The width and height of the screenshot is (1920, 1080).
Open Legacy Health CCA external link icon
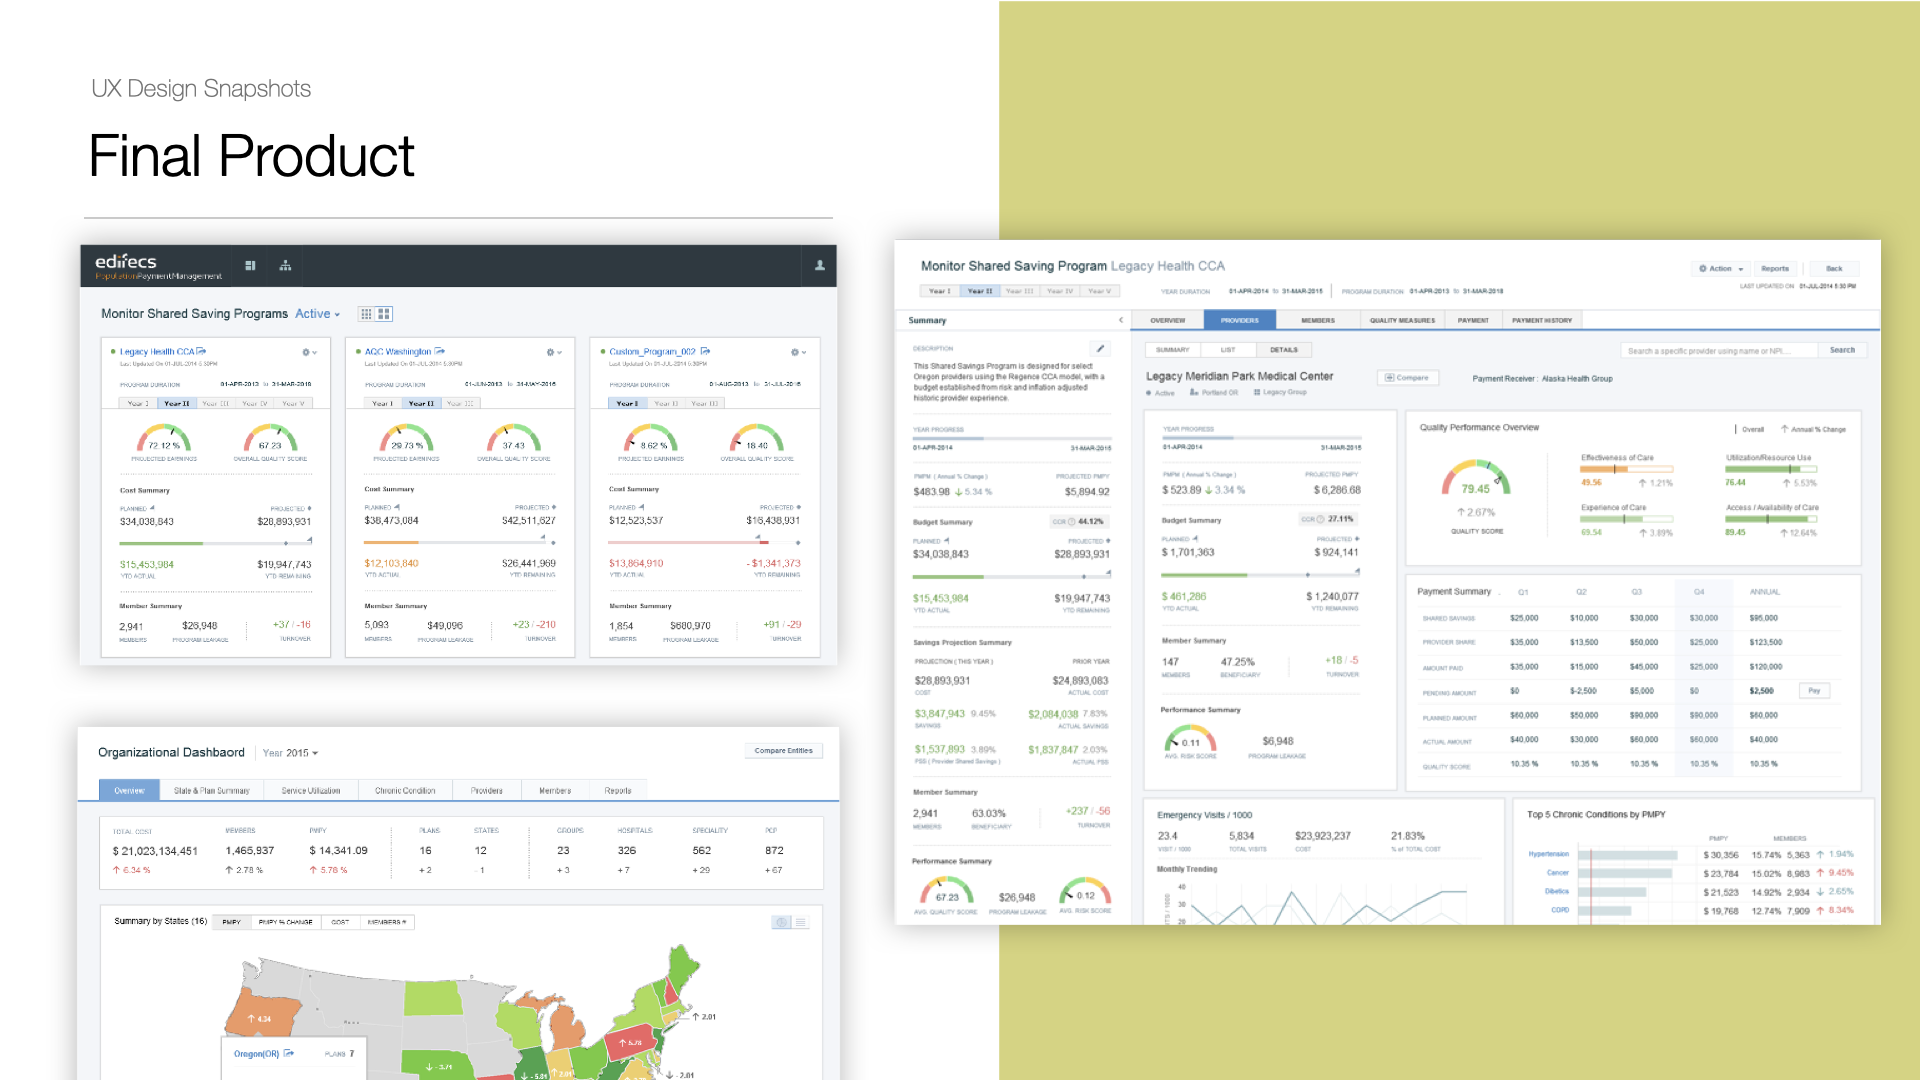point(202,352)
